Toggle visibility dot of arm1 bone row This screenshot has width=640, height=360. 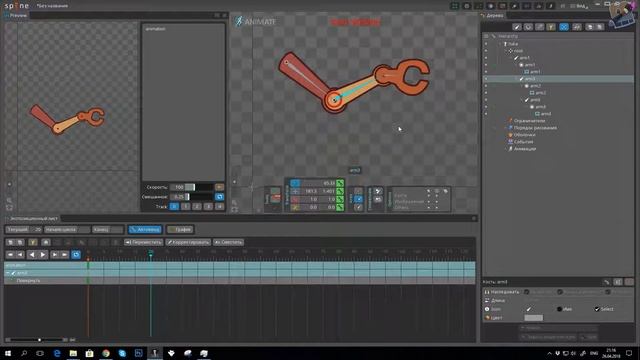486,58
